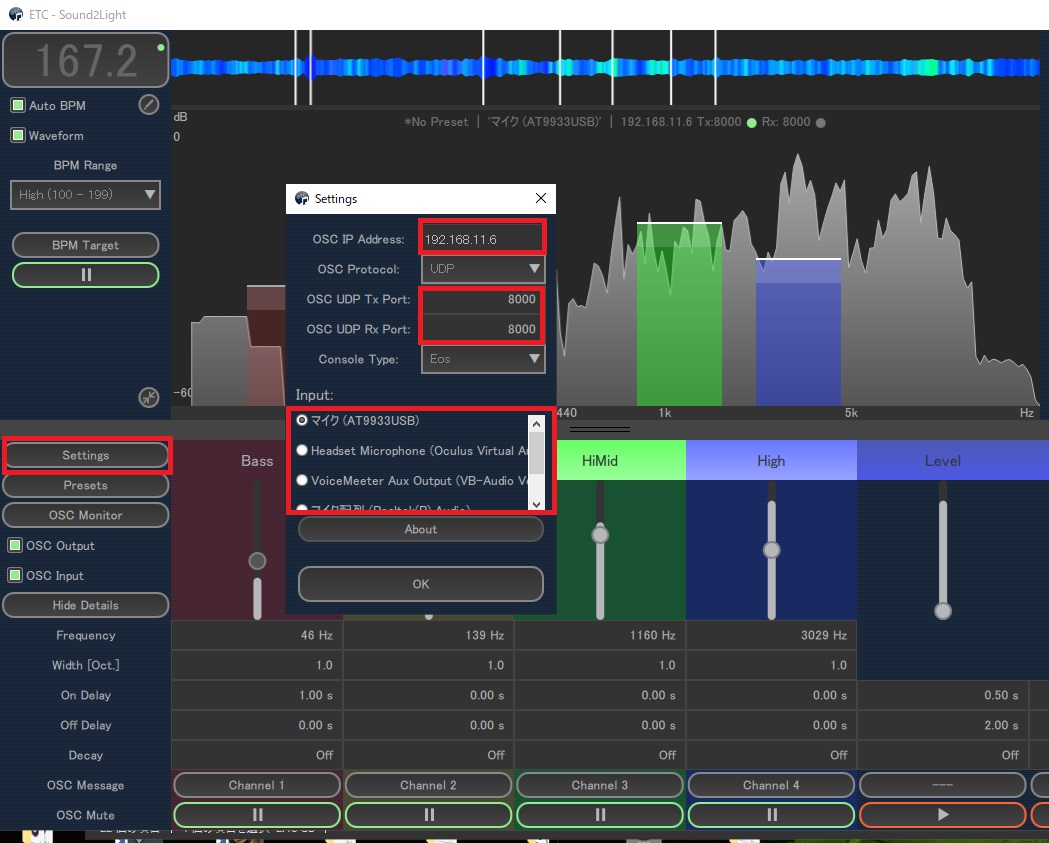Click the input list scroll down arrow
The height and width of the screenshot is (843, 1049).
tap(537, 503)
